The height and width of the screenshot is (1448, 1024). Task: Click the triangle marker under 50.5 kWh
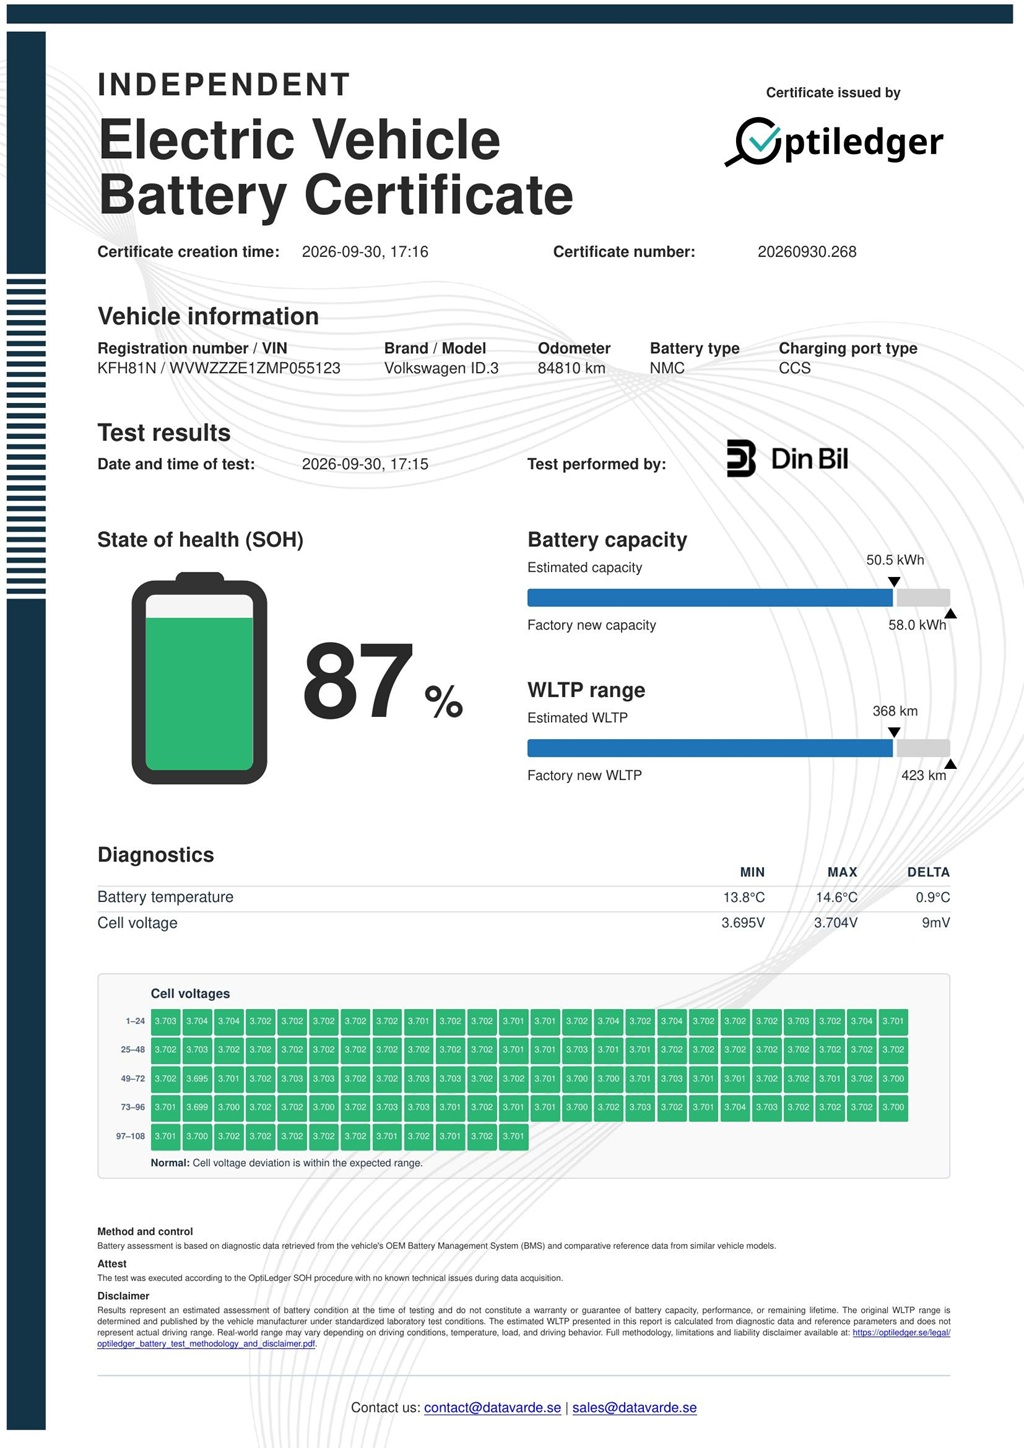click(x=894, y=581)
